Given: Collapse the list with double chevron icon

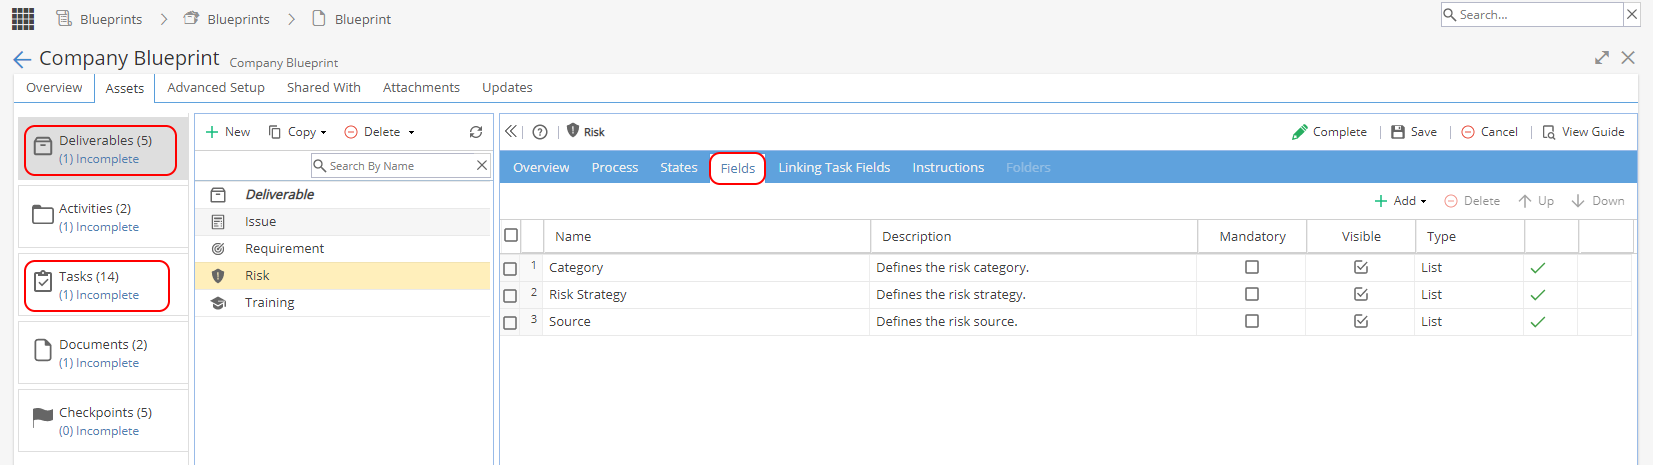Looking at the screenshot, I should [511, 131].
